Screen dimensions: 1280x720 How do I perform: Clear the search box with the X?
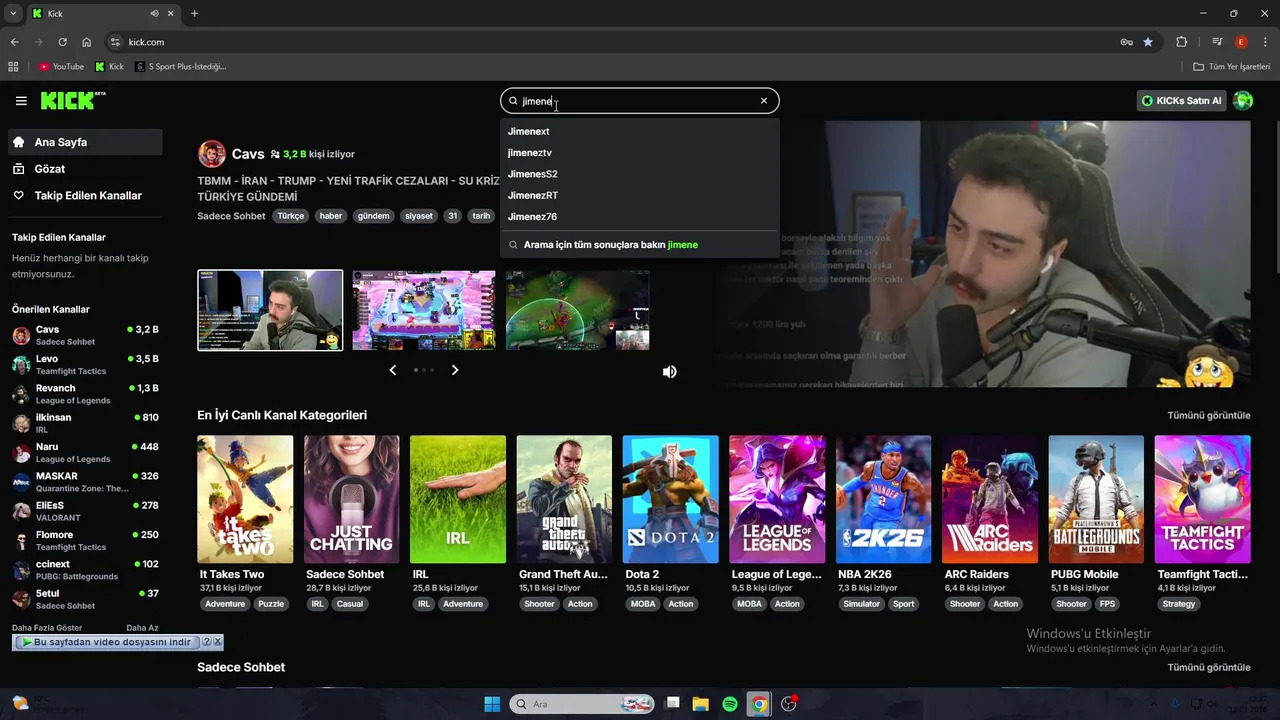764,101
